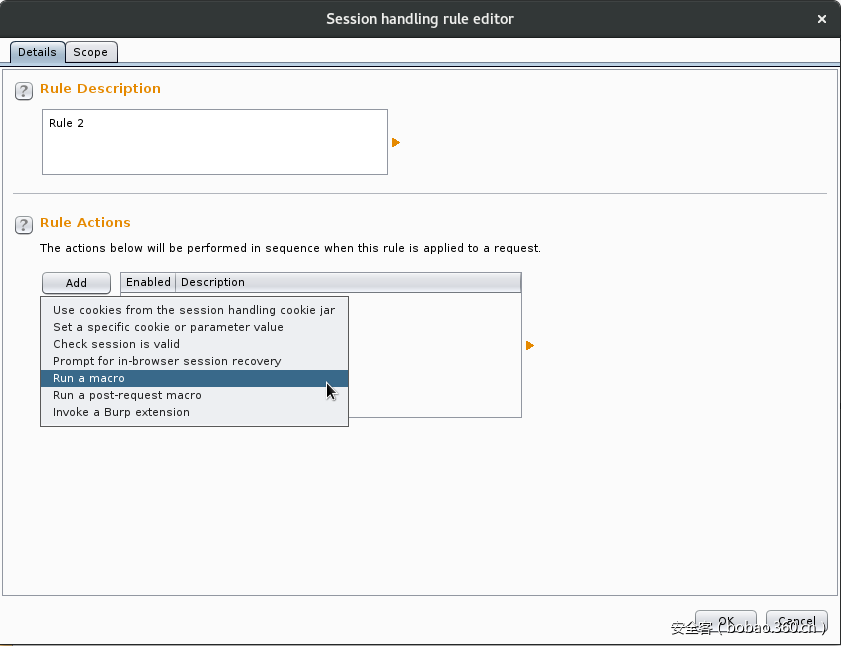Pick Check session is valid option
This screenshot has height=646, width=841.
click(116, 344)
